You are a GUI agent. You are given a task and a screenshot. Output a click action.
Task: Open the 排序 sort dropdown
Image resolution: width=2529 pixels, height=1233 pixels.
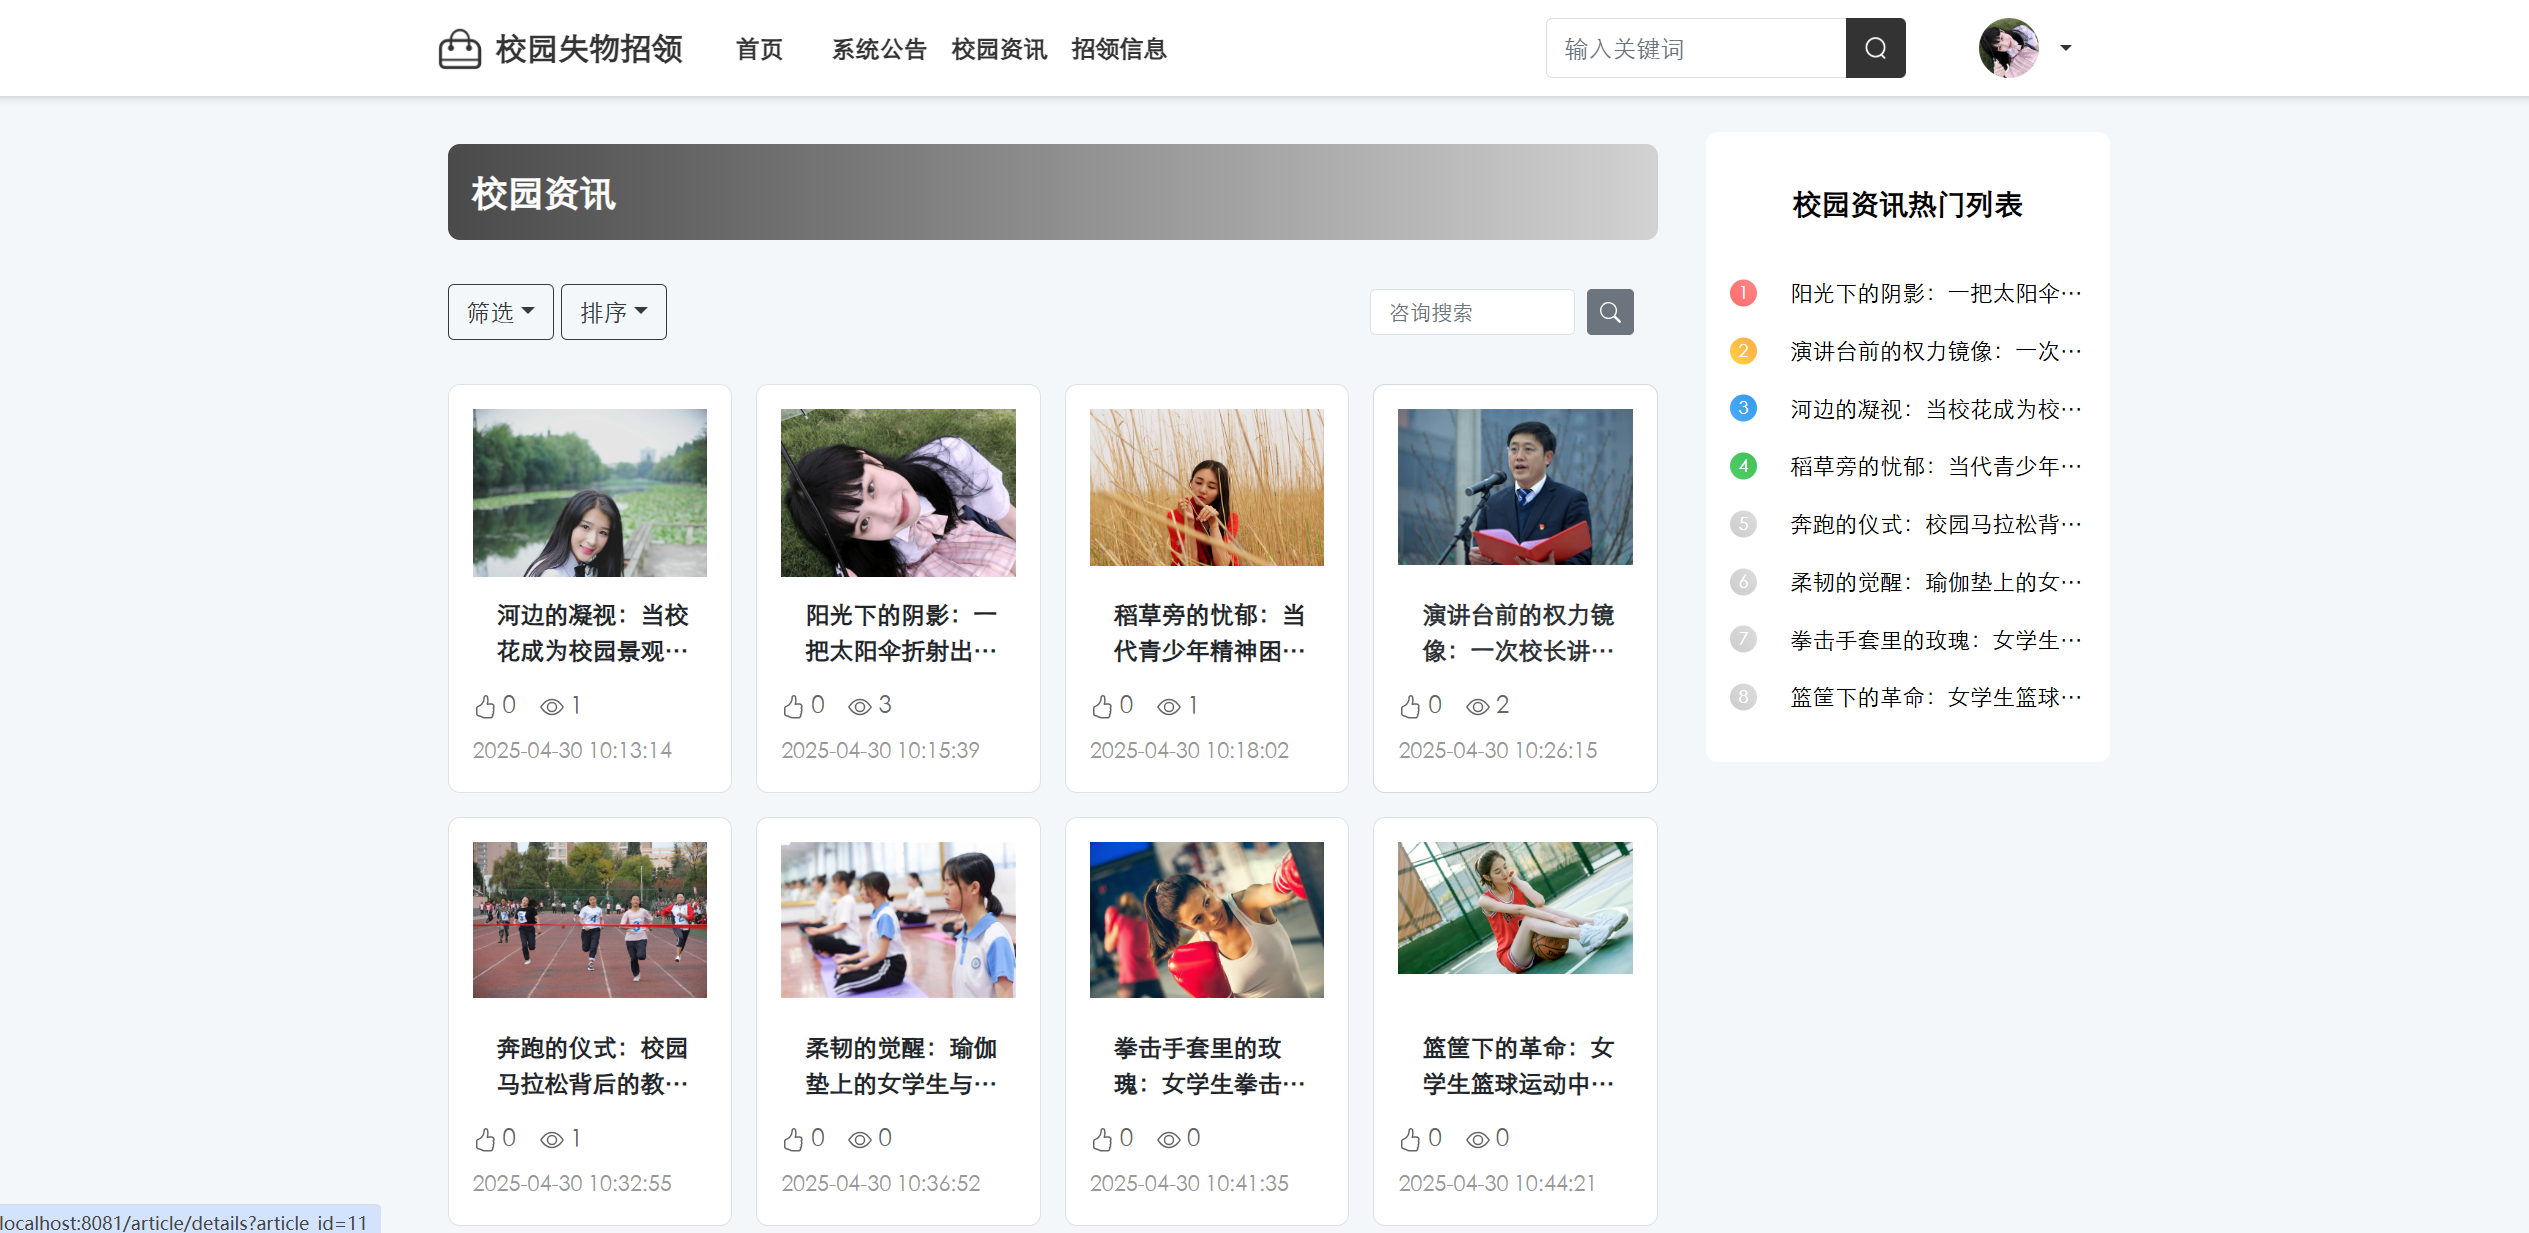point(613,312)
